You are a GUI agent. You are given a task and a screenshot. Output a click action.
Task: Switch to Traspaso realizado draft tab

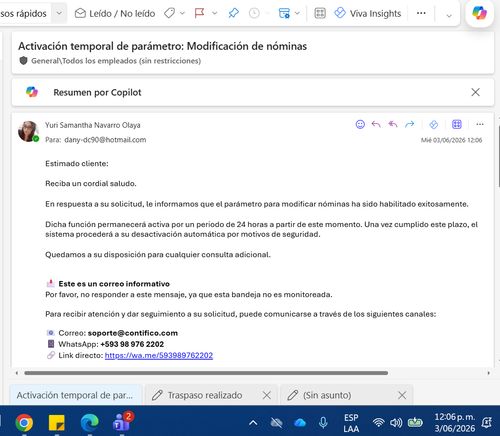pyautogui.click(x=205, y=395)
